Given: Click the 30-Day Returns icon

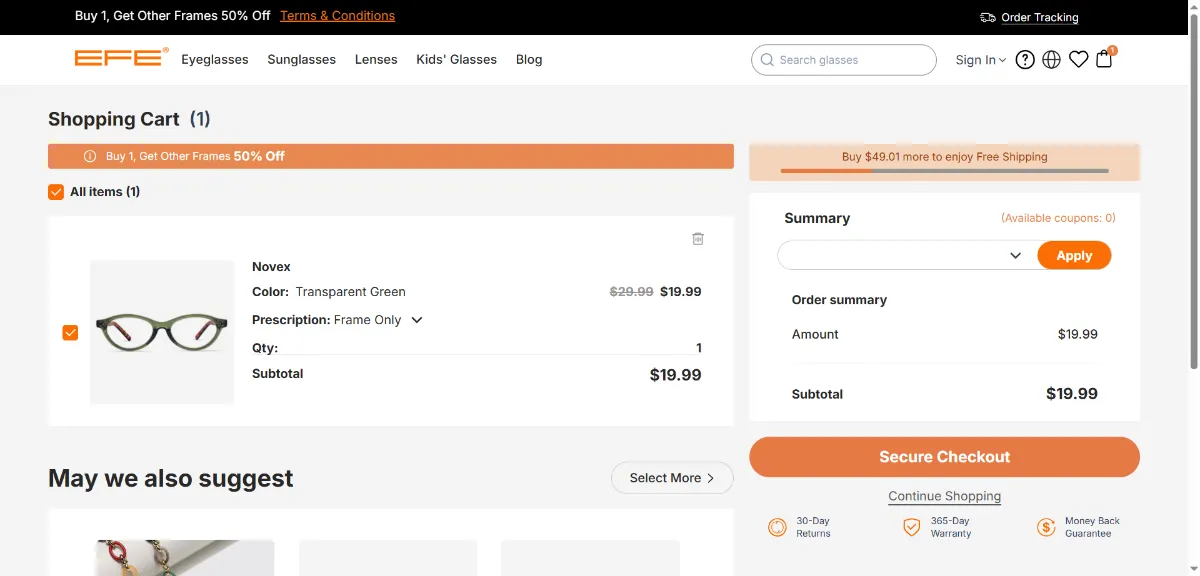Looking at the screenshot, I should pyautogui.click(x=777, y=527).
